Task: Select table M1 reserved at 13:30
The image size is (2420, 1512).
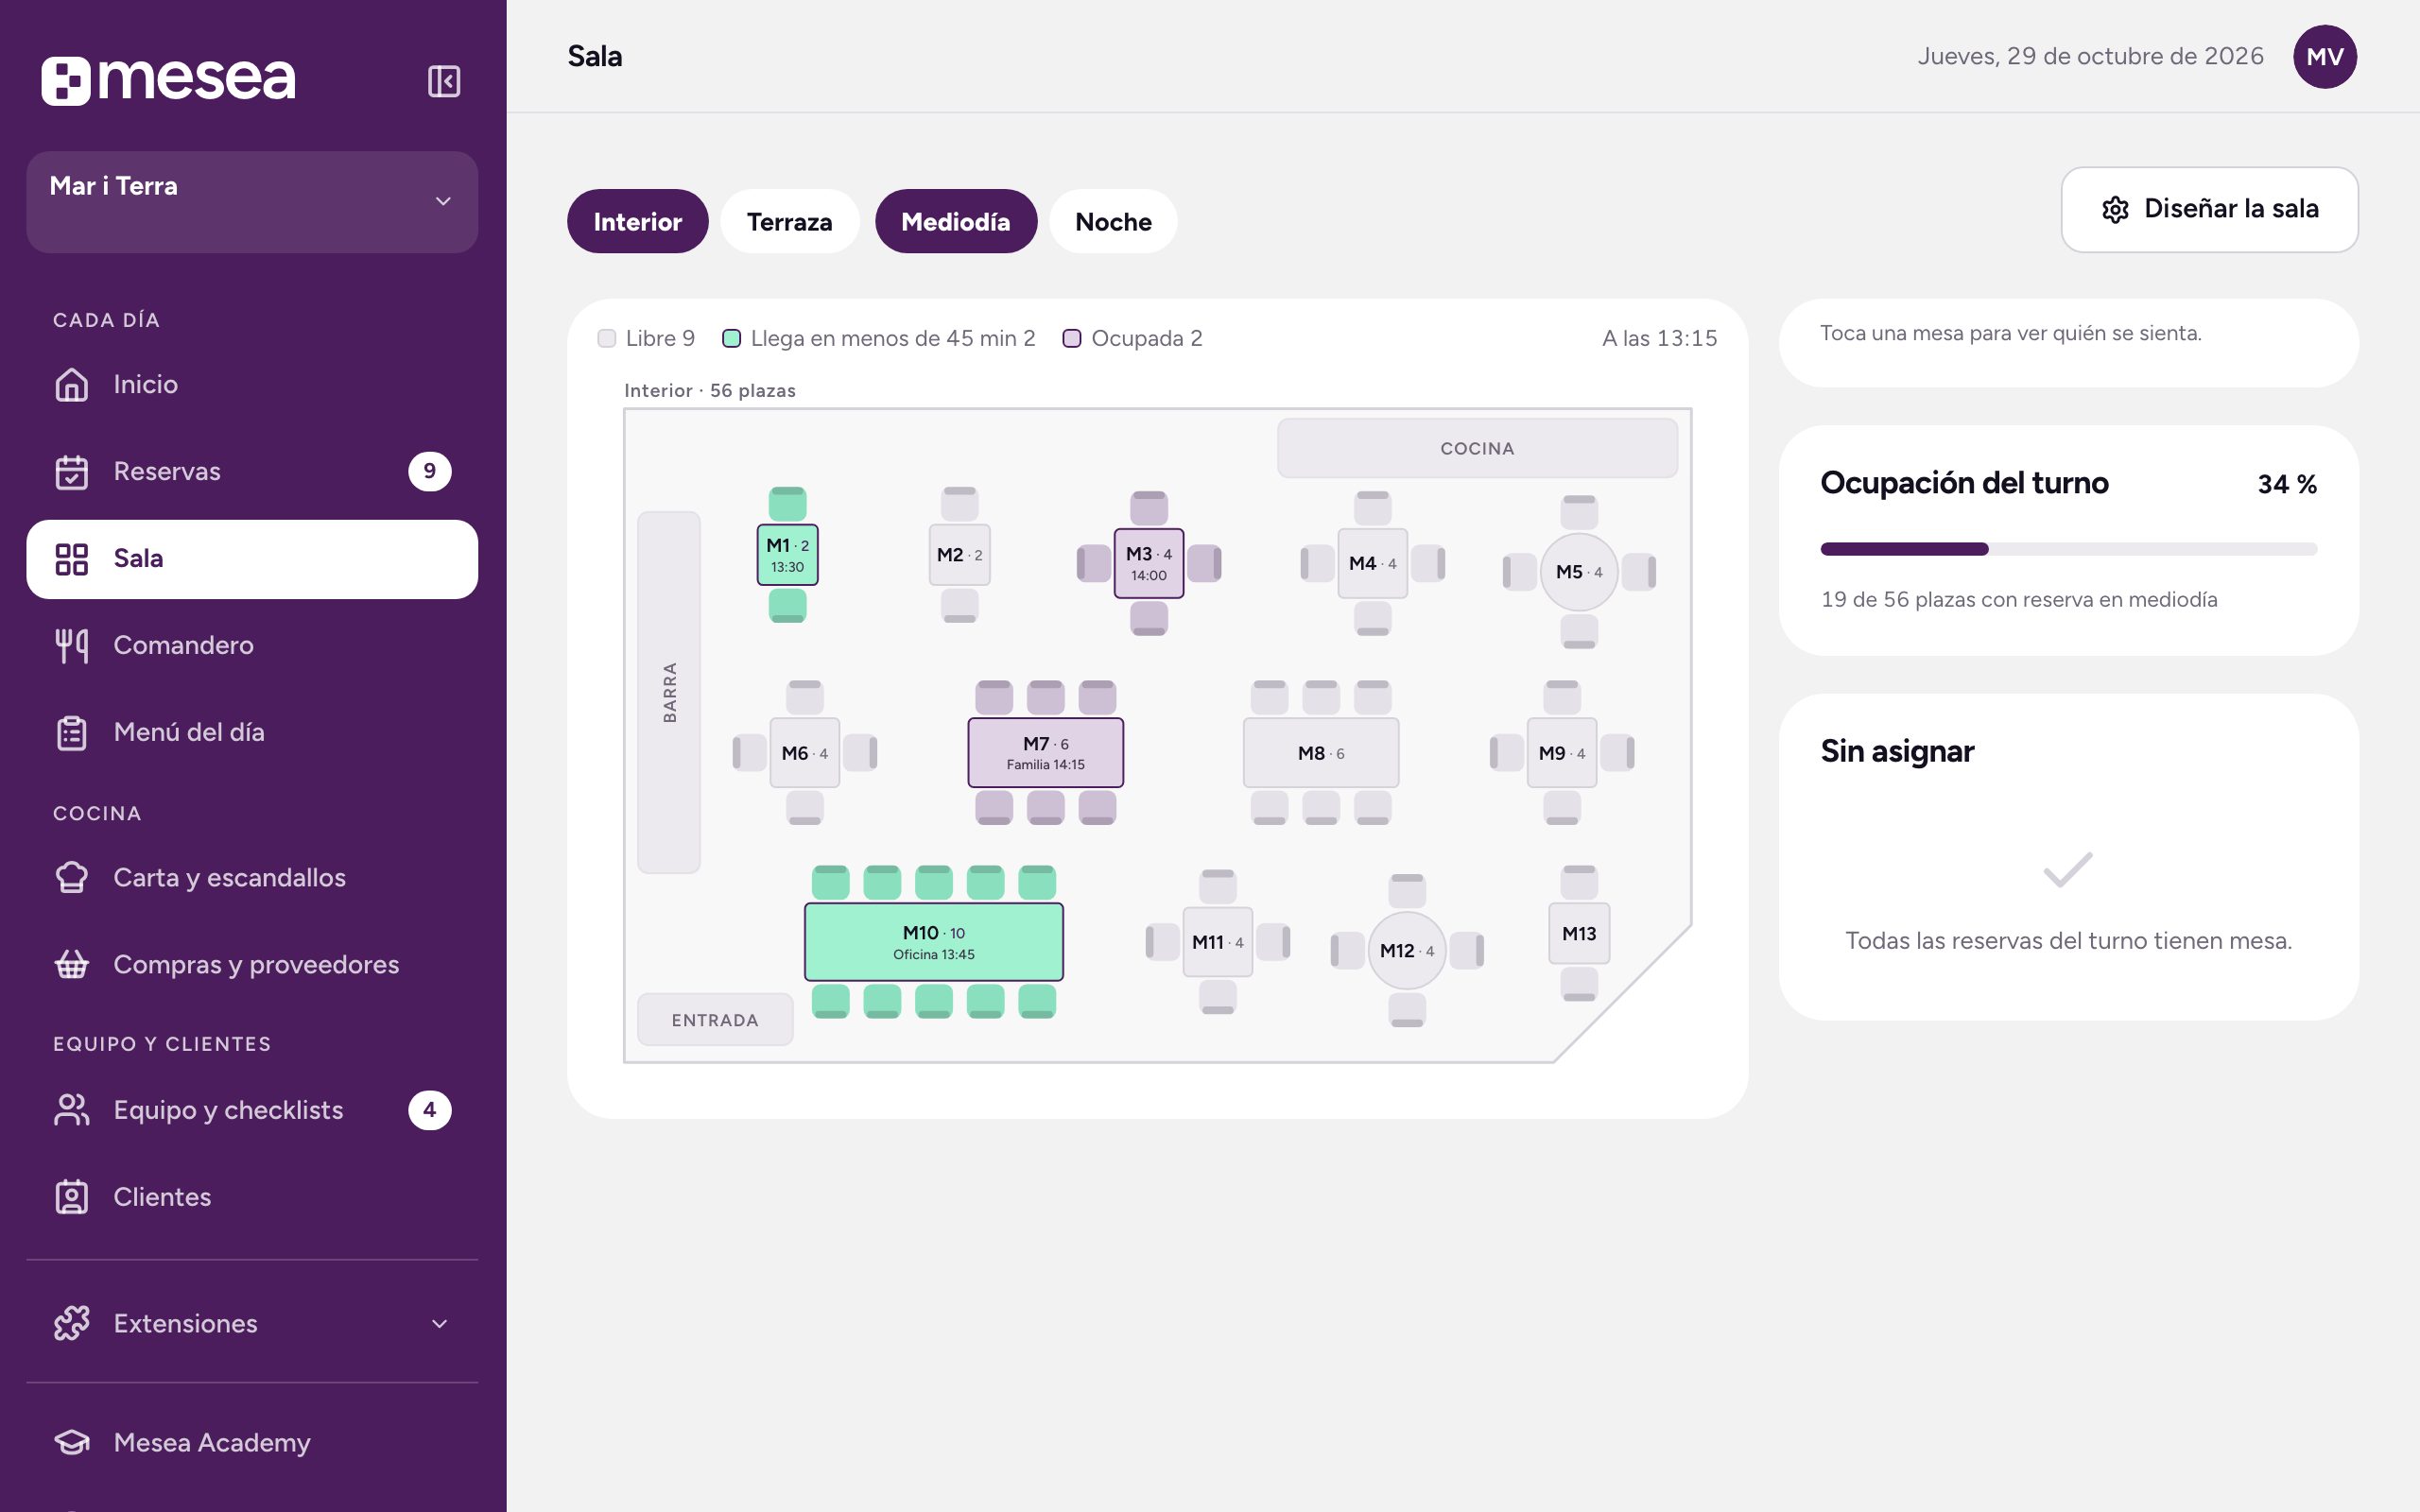Action: click(x=787, y=555)
